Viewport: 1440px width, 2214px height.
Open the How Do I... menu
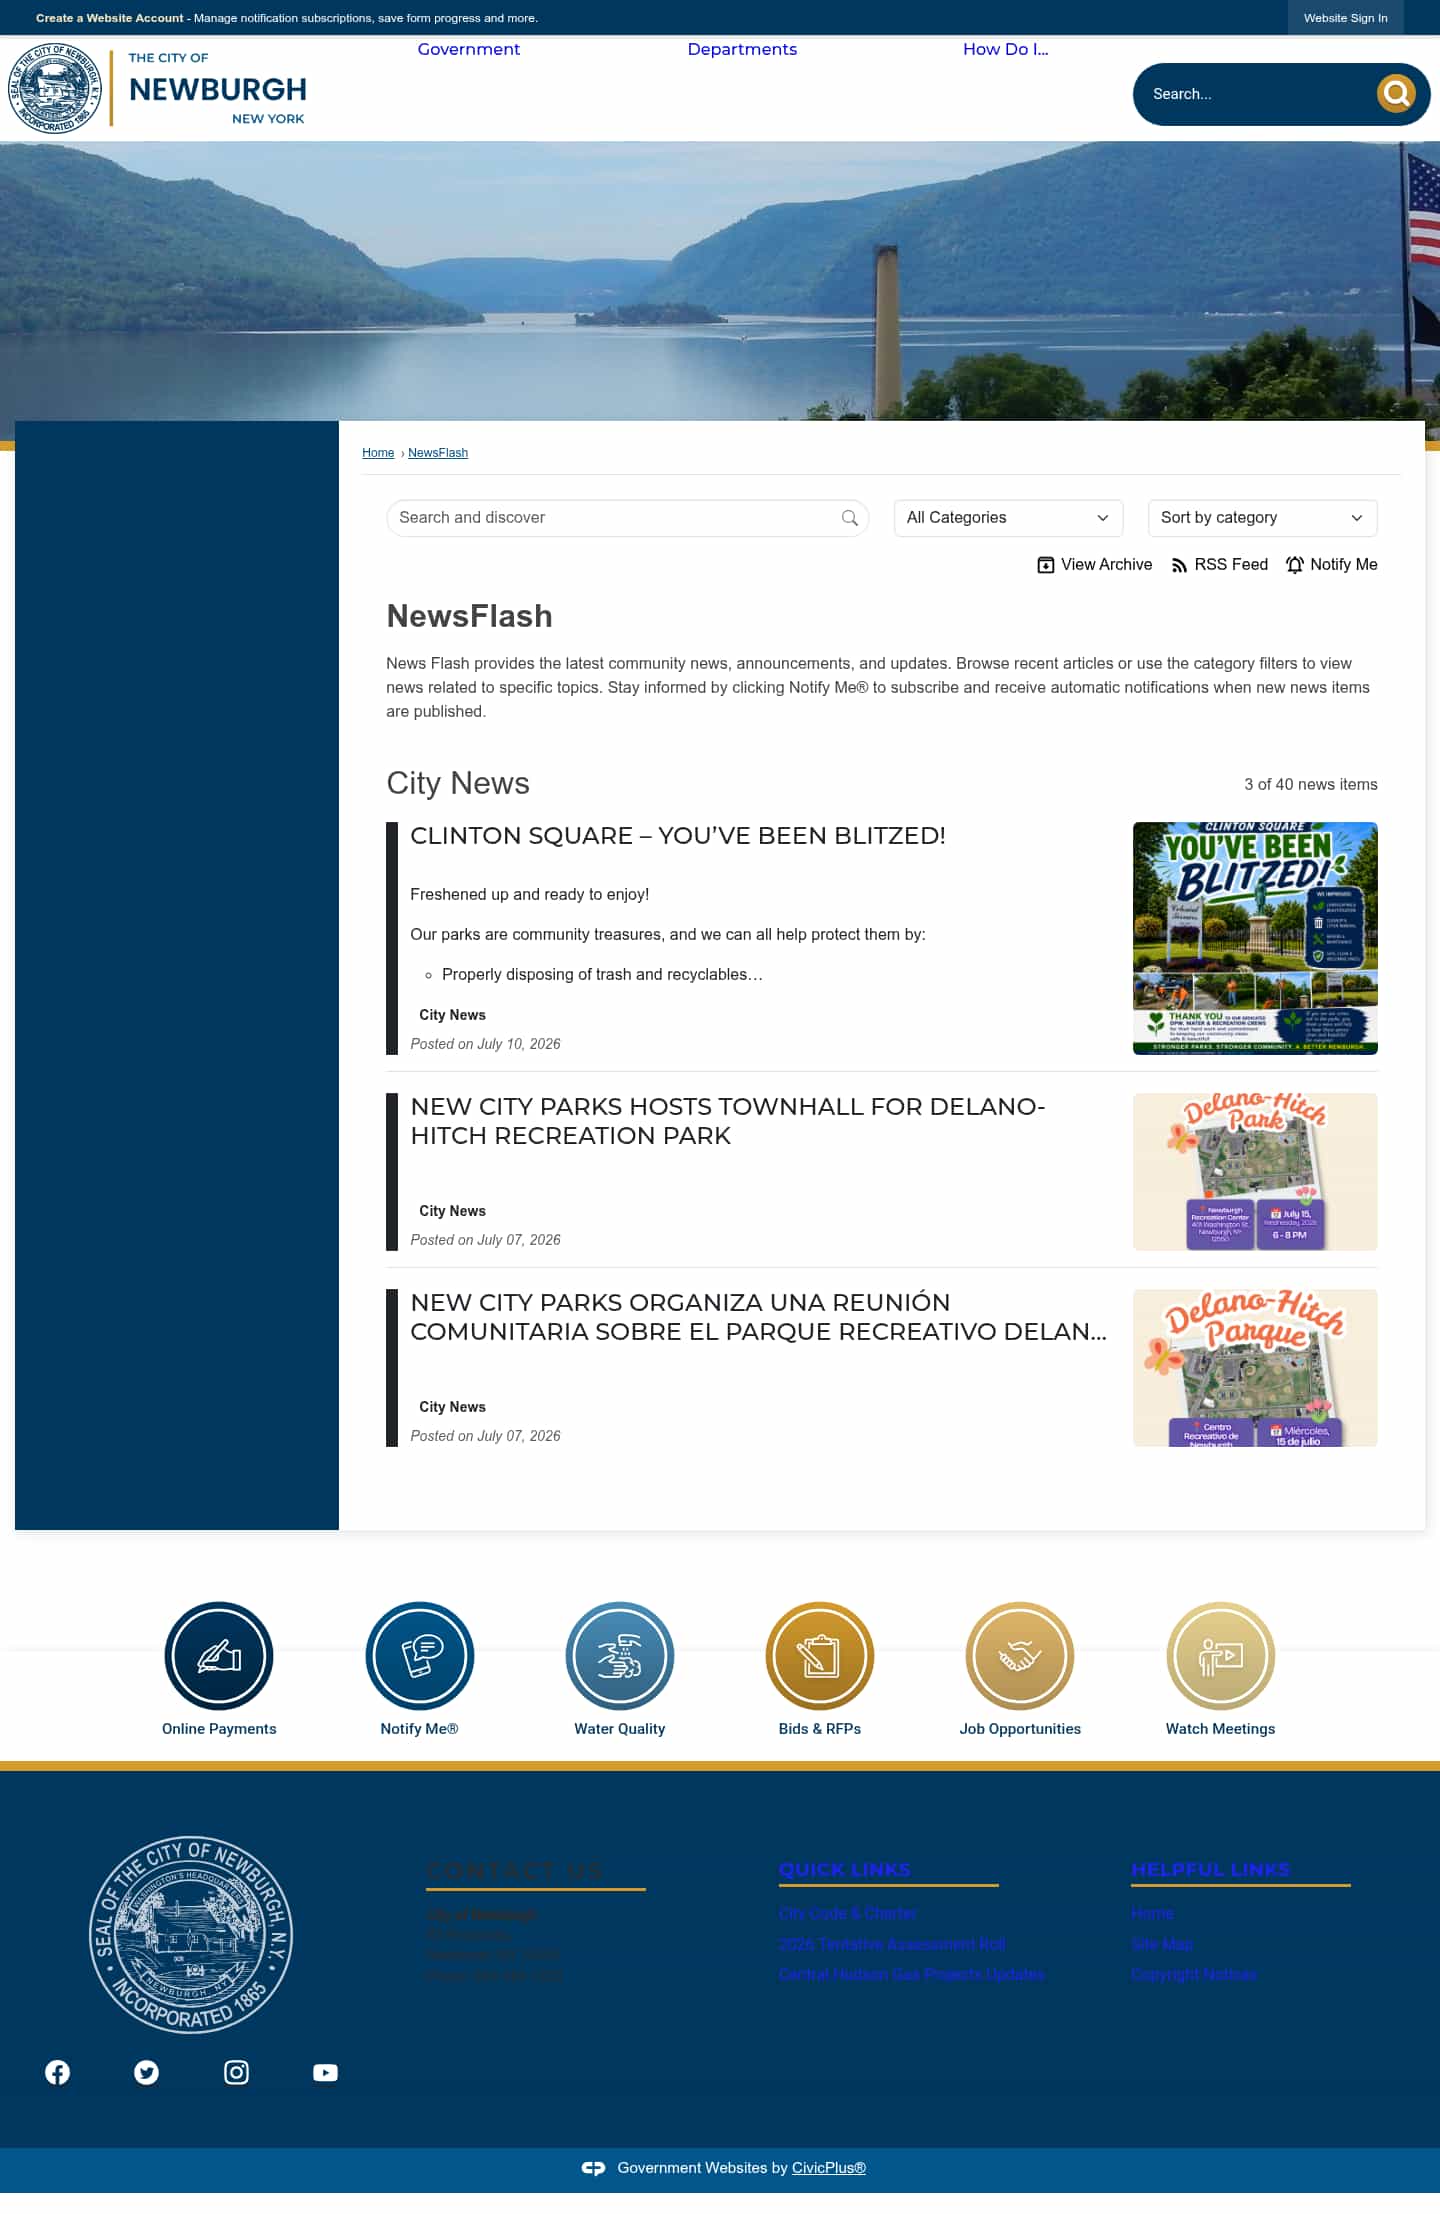1006,49
